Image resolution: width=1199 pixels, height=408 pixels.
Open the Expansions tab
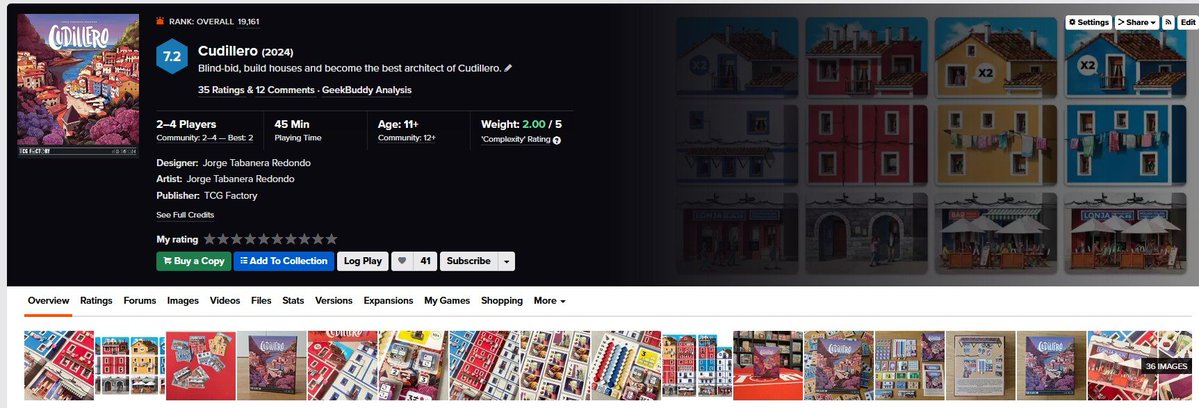pyautogui.click(x=388, y=300)
